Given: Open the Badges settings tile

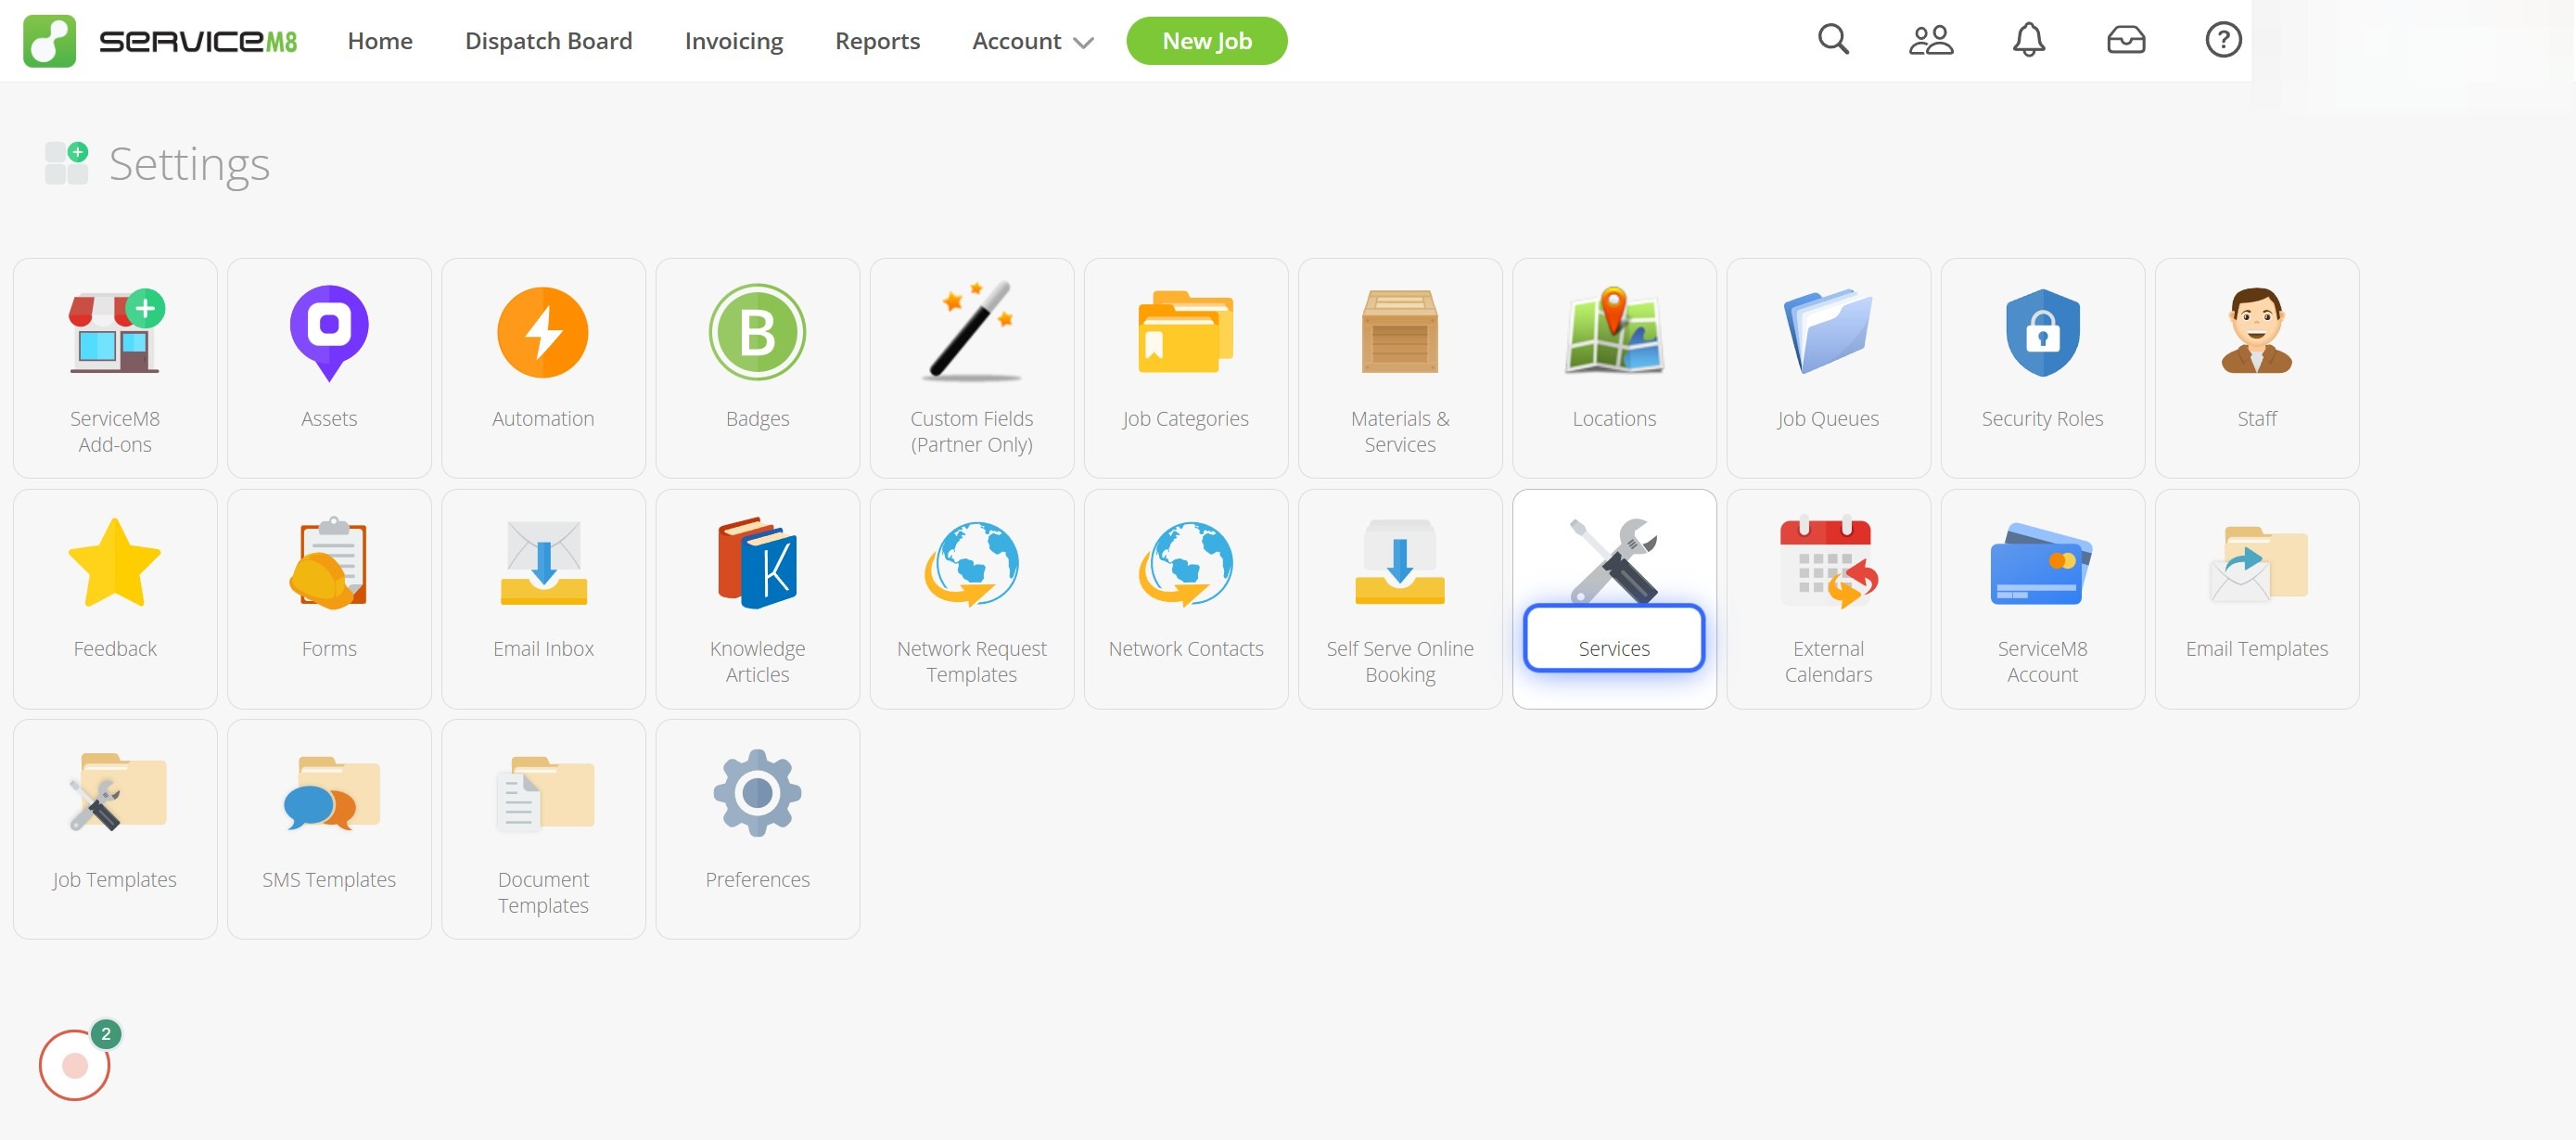Looking at the screenshot, I should point(757,368).
